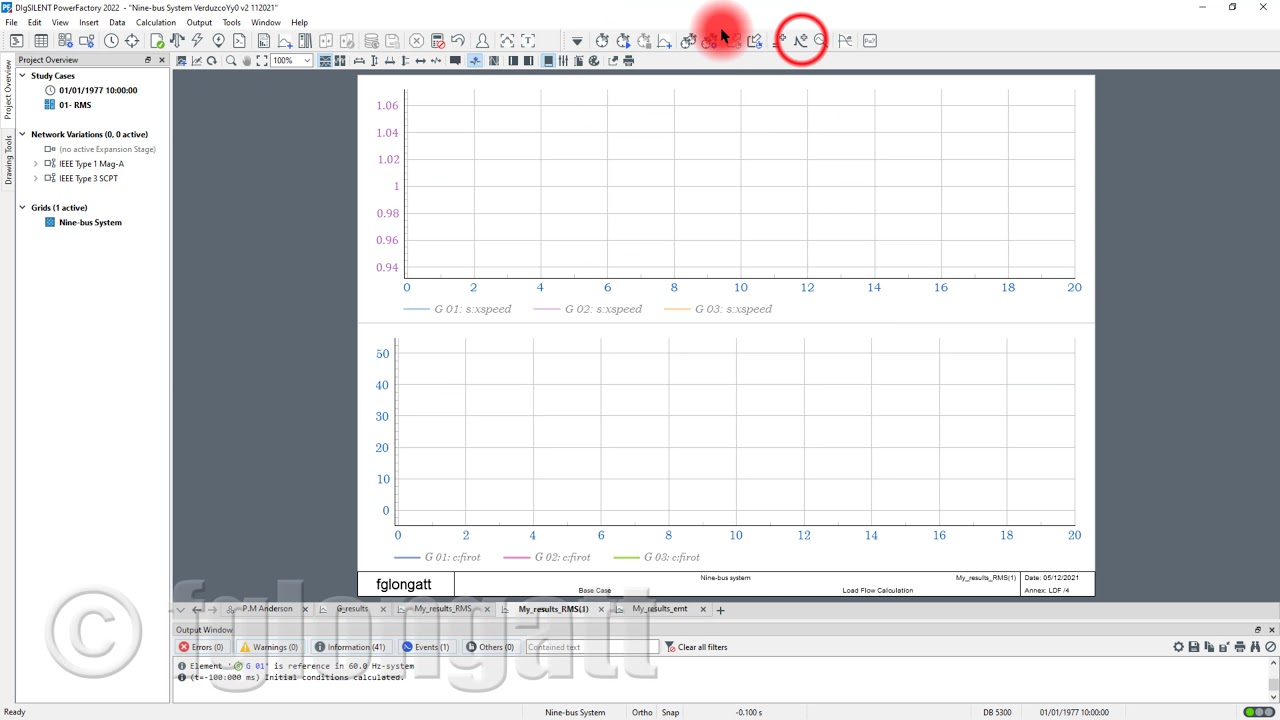The height and width of the screenshot is (720, 1280).
Task: Click the Reset Calculation icon
Action: coord(437,41)
